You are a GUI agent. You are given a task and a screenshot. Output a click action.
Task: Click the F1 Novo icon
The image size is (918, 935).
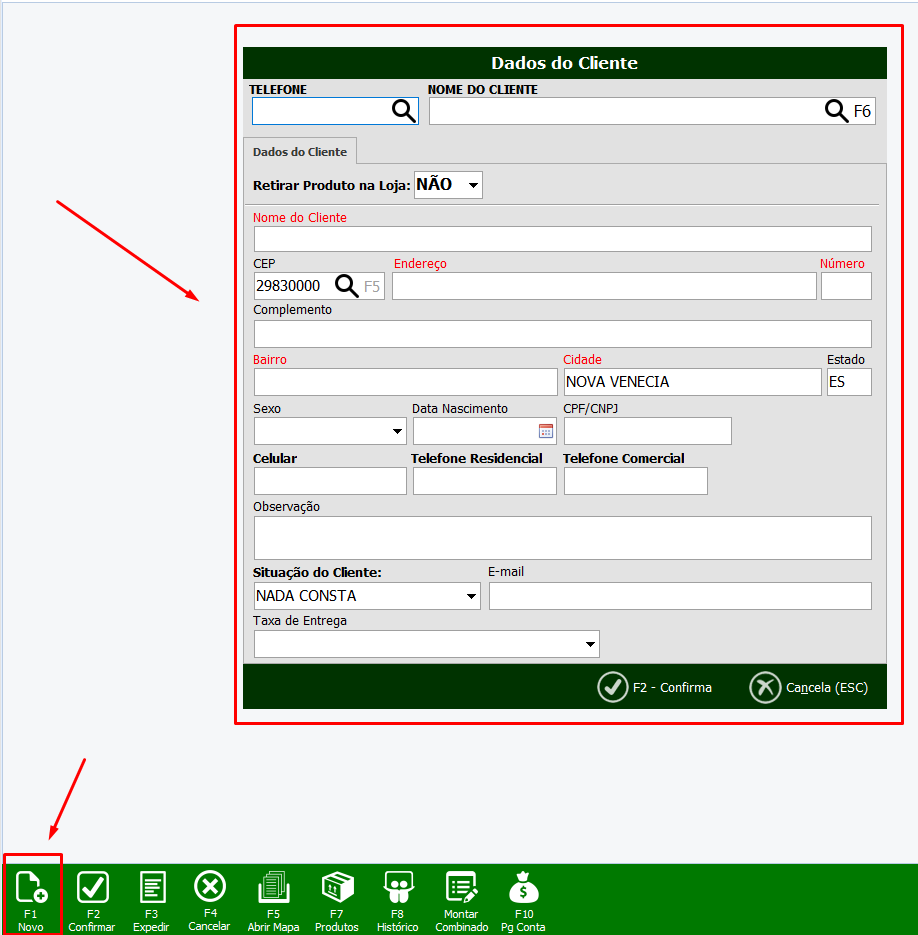tap(32, 888)
